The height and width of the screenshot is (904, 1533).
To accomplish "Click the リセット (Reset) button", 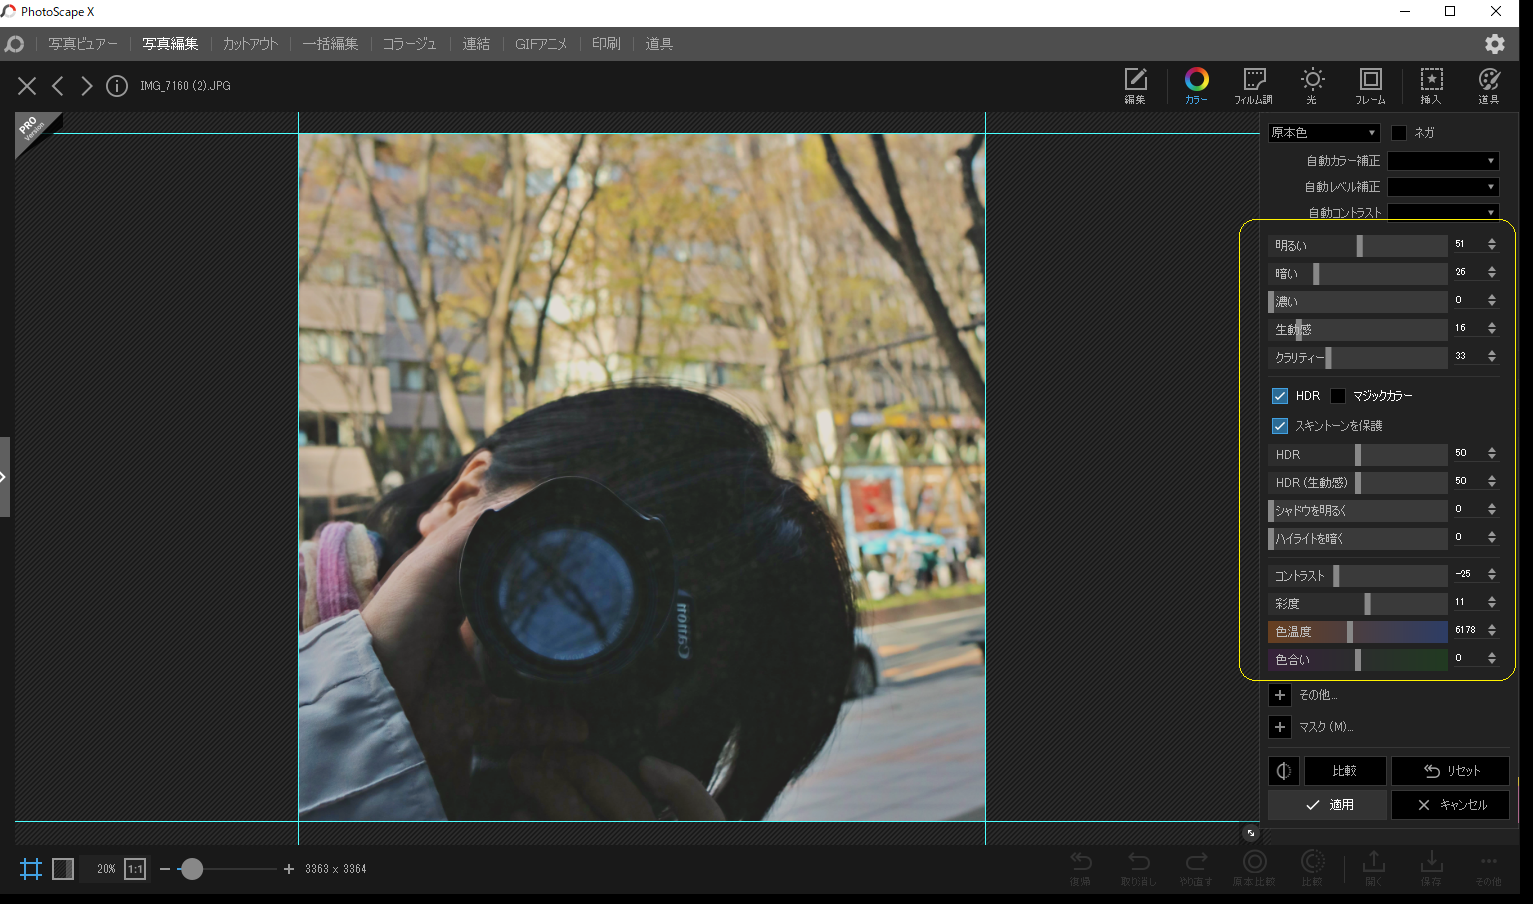I will click(x=1450, y=770).
